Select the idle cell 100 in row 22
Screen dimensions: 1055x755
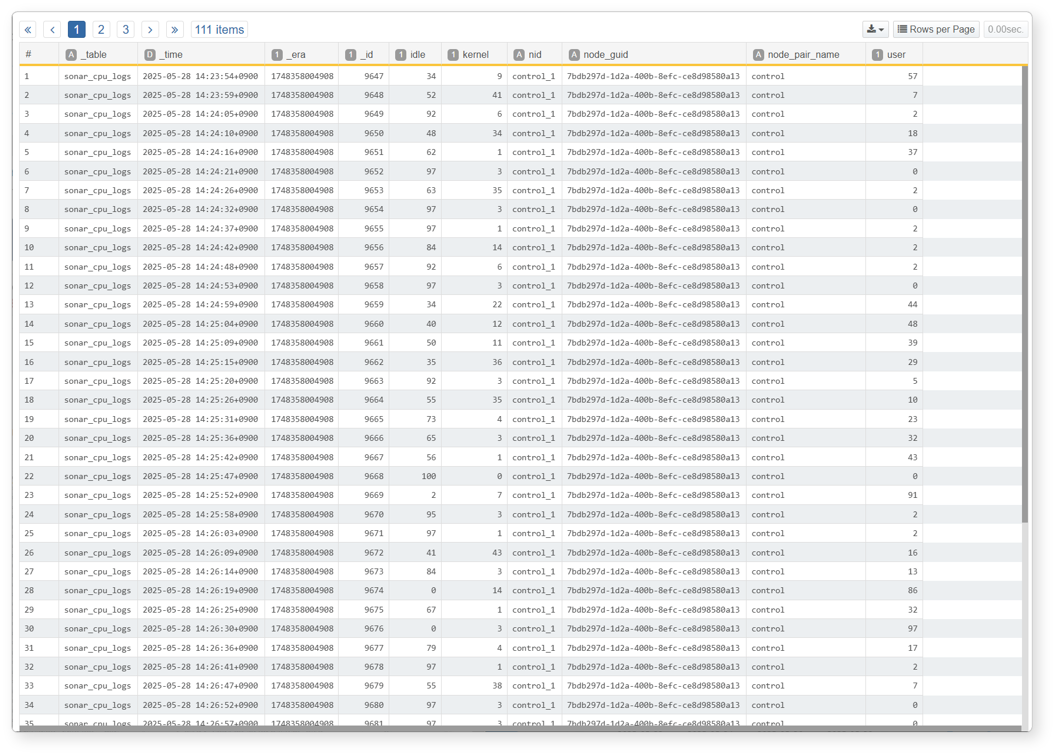[415, 476]
